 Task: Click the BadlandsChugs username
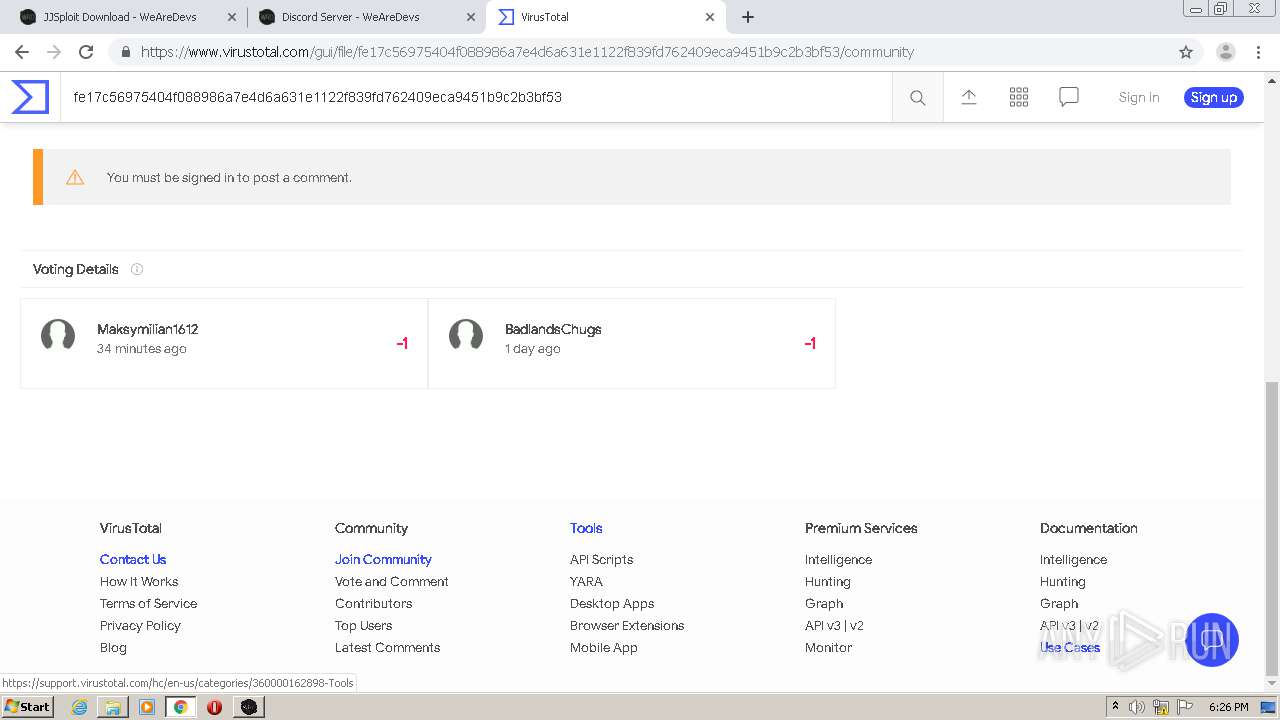[x=553, y=329]
